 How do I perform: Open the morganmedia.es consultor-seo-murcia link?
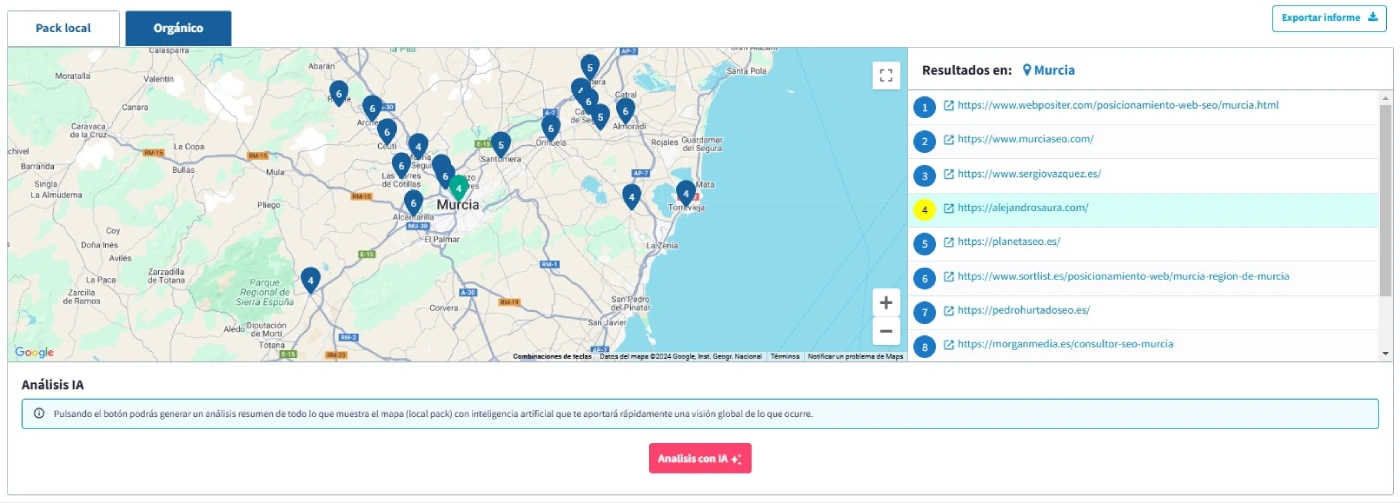pos(1065,344)
